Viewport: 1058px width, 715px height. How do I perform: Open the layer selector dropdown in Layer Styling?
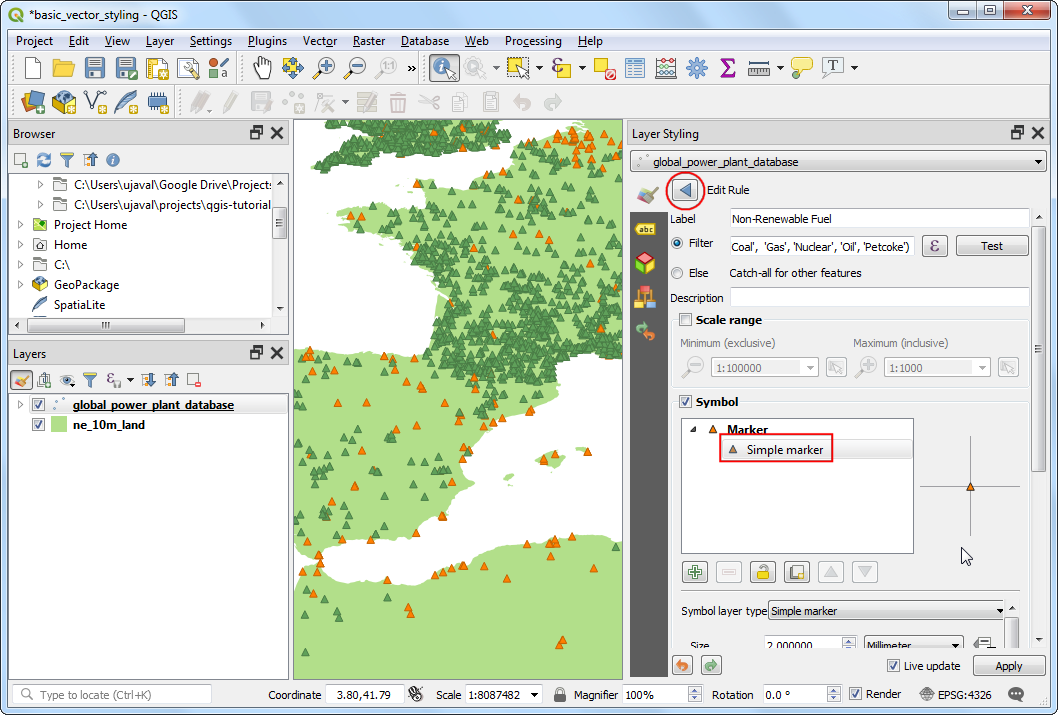tap(838, 161)
